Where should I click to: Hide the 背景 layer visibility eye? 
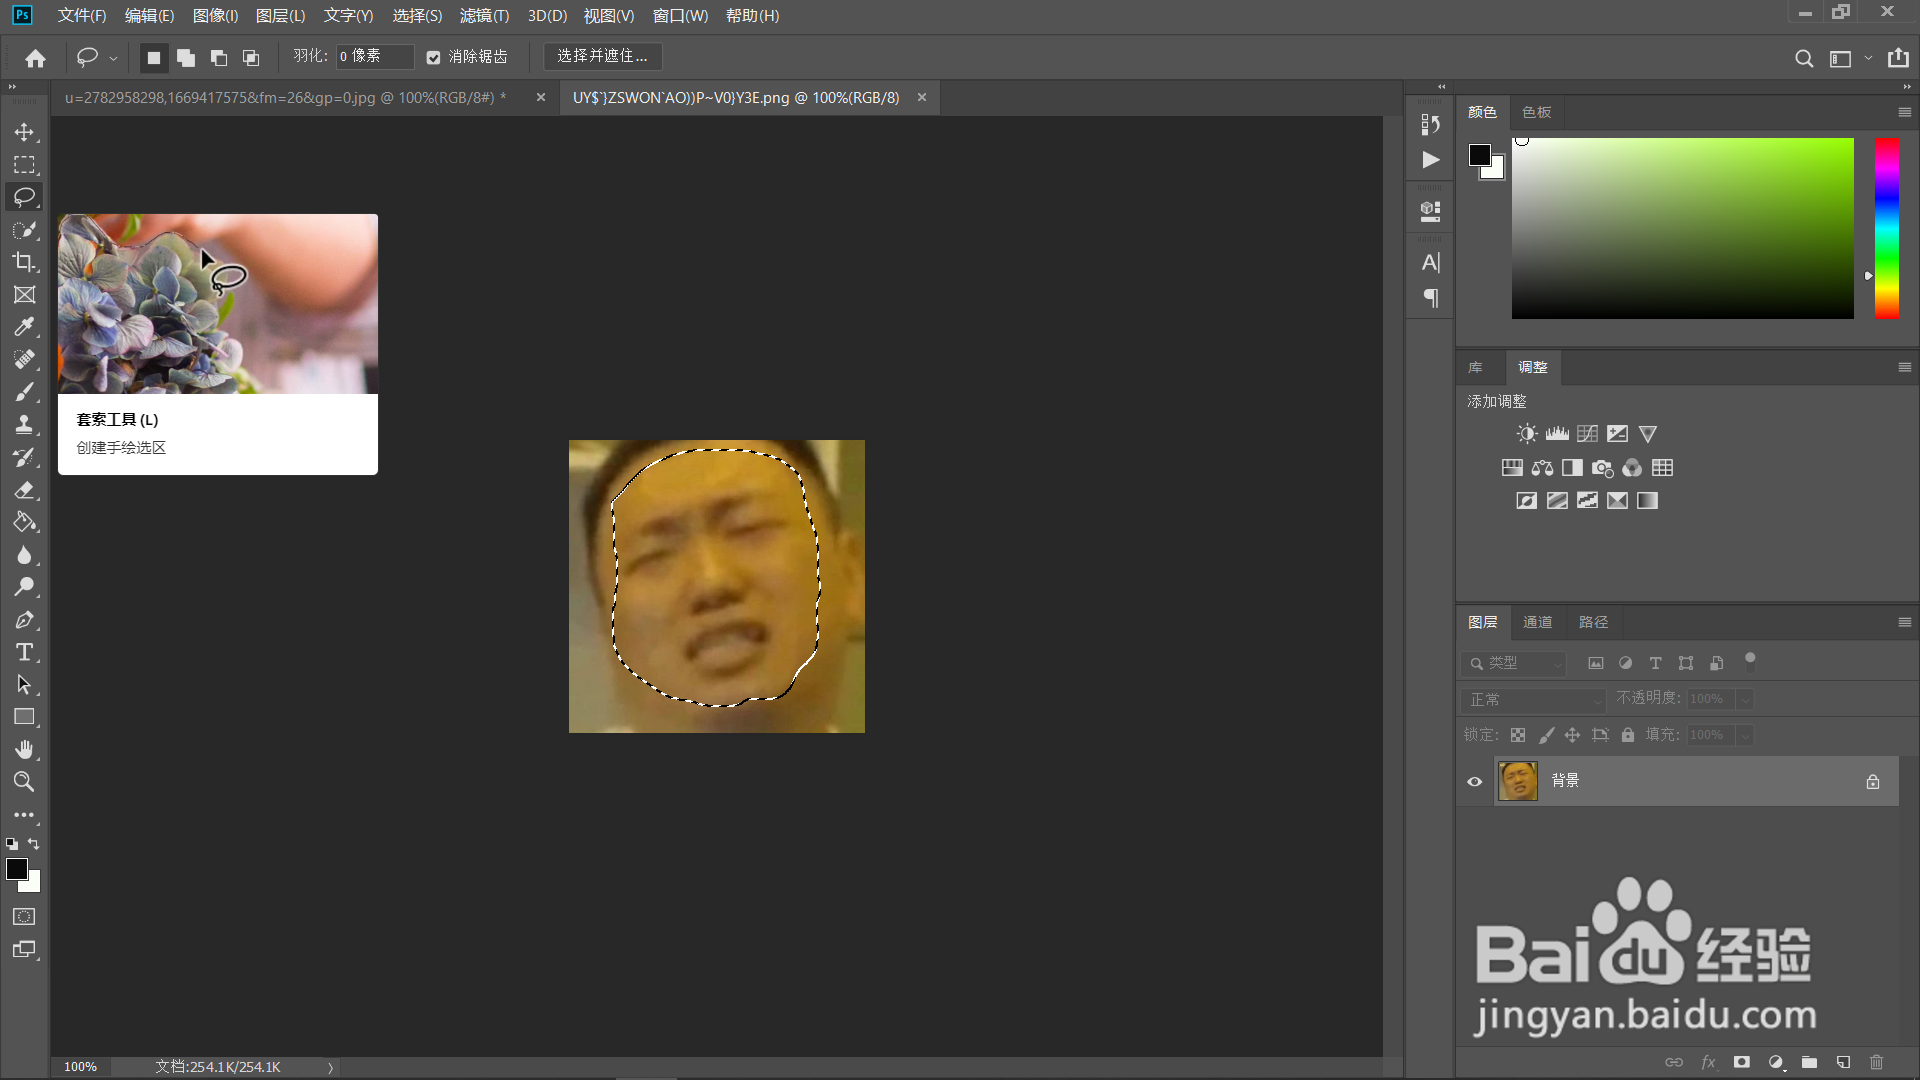tap(1474, 782)
